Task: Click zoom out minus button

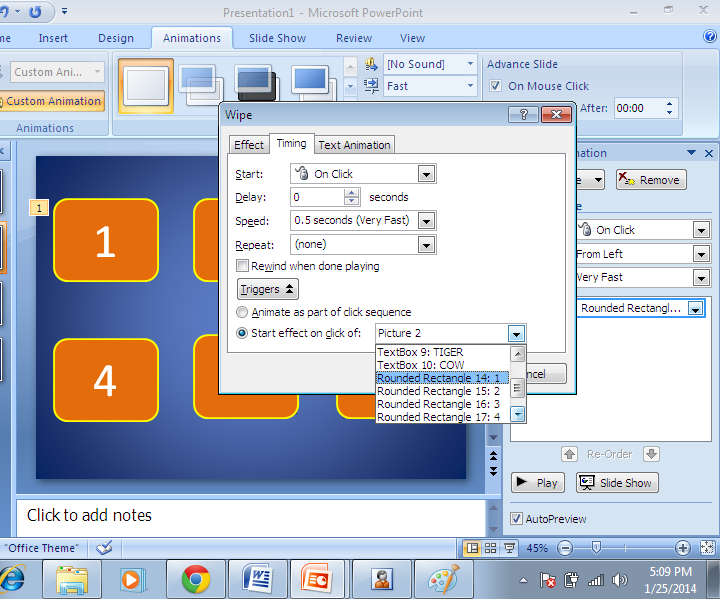Action: (x=565, y=548)
